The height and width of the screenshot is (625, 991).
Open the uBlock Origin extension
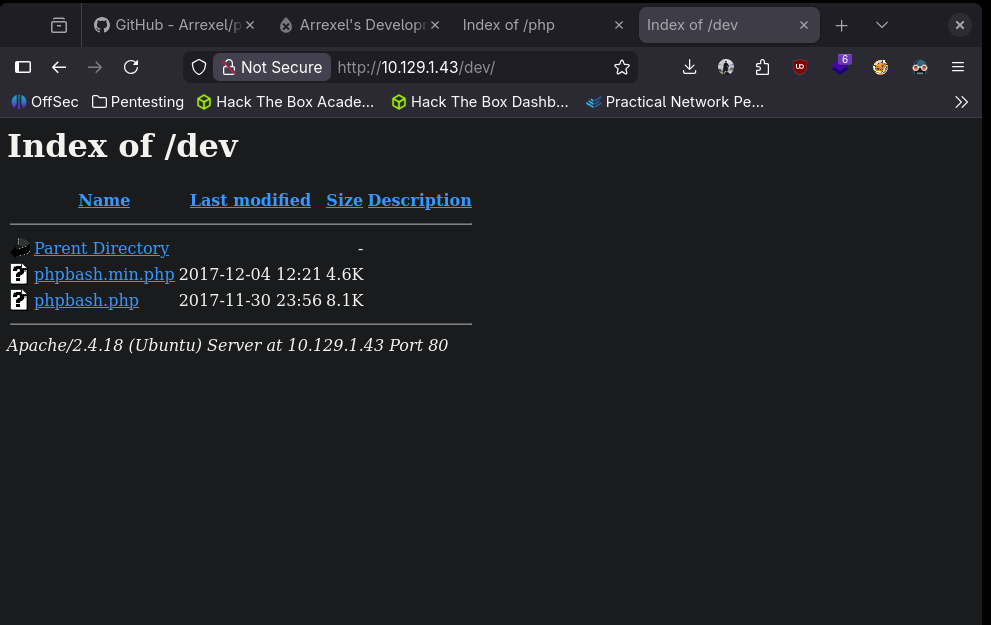[800, 67]
